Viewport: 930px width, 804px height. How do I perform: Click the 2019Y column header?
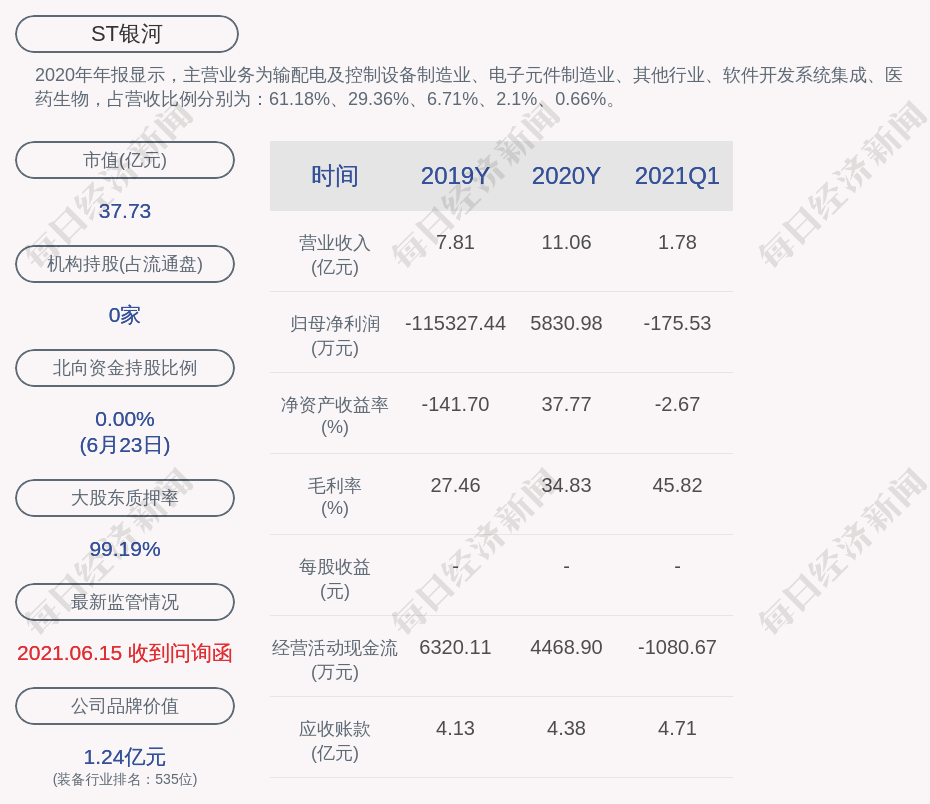coord(456,176)
